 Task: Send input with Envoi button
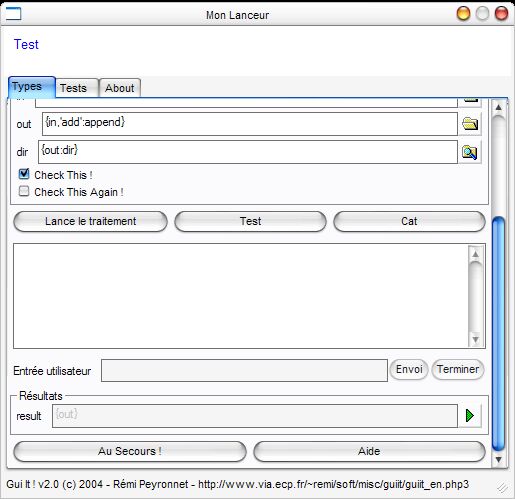pos(409,369)
